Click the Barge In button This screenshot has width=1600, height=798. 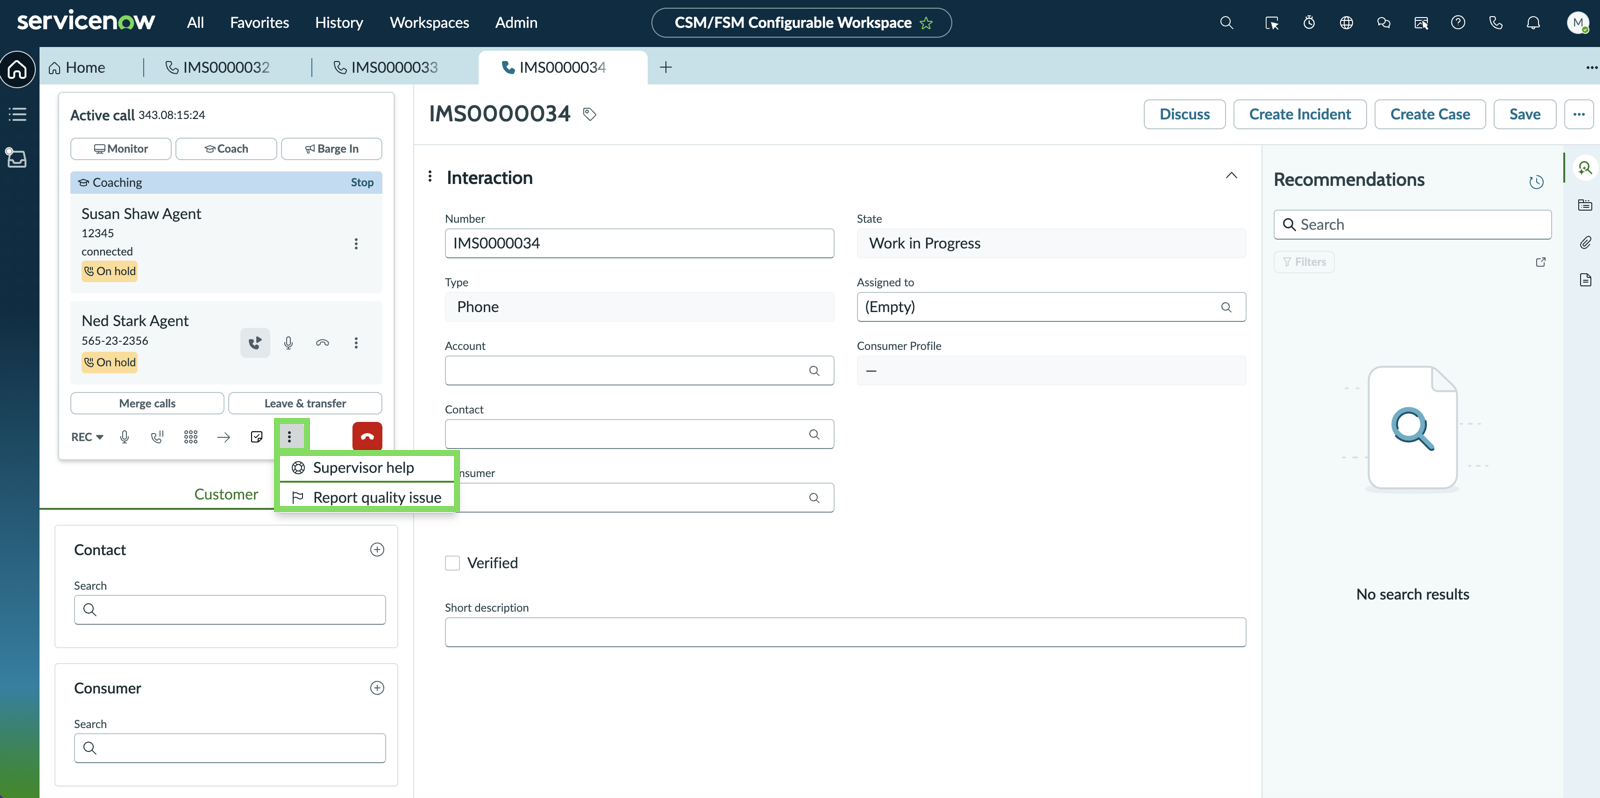pos(332,149)
